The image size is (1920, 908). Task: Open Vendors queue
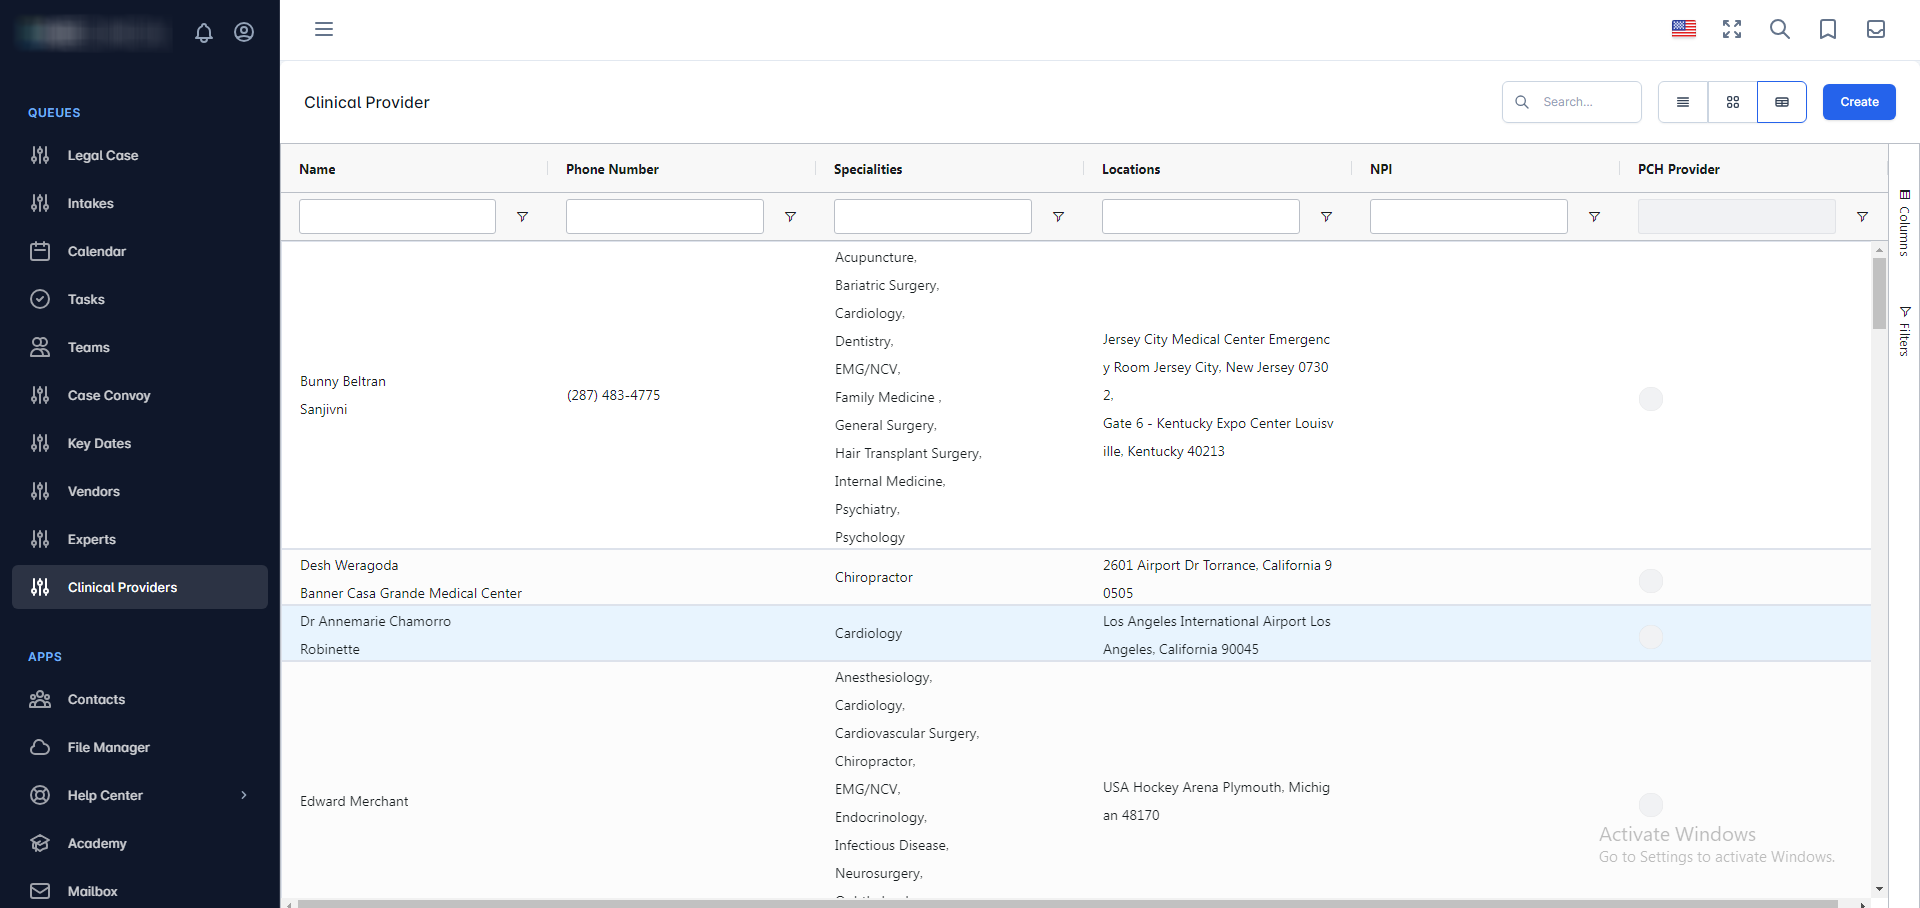click(140, 491)
